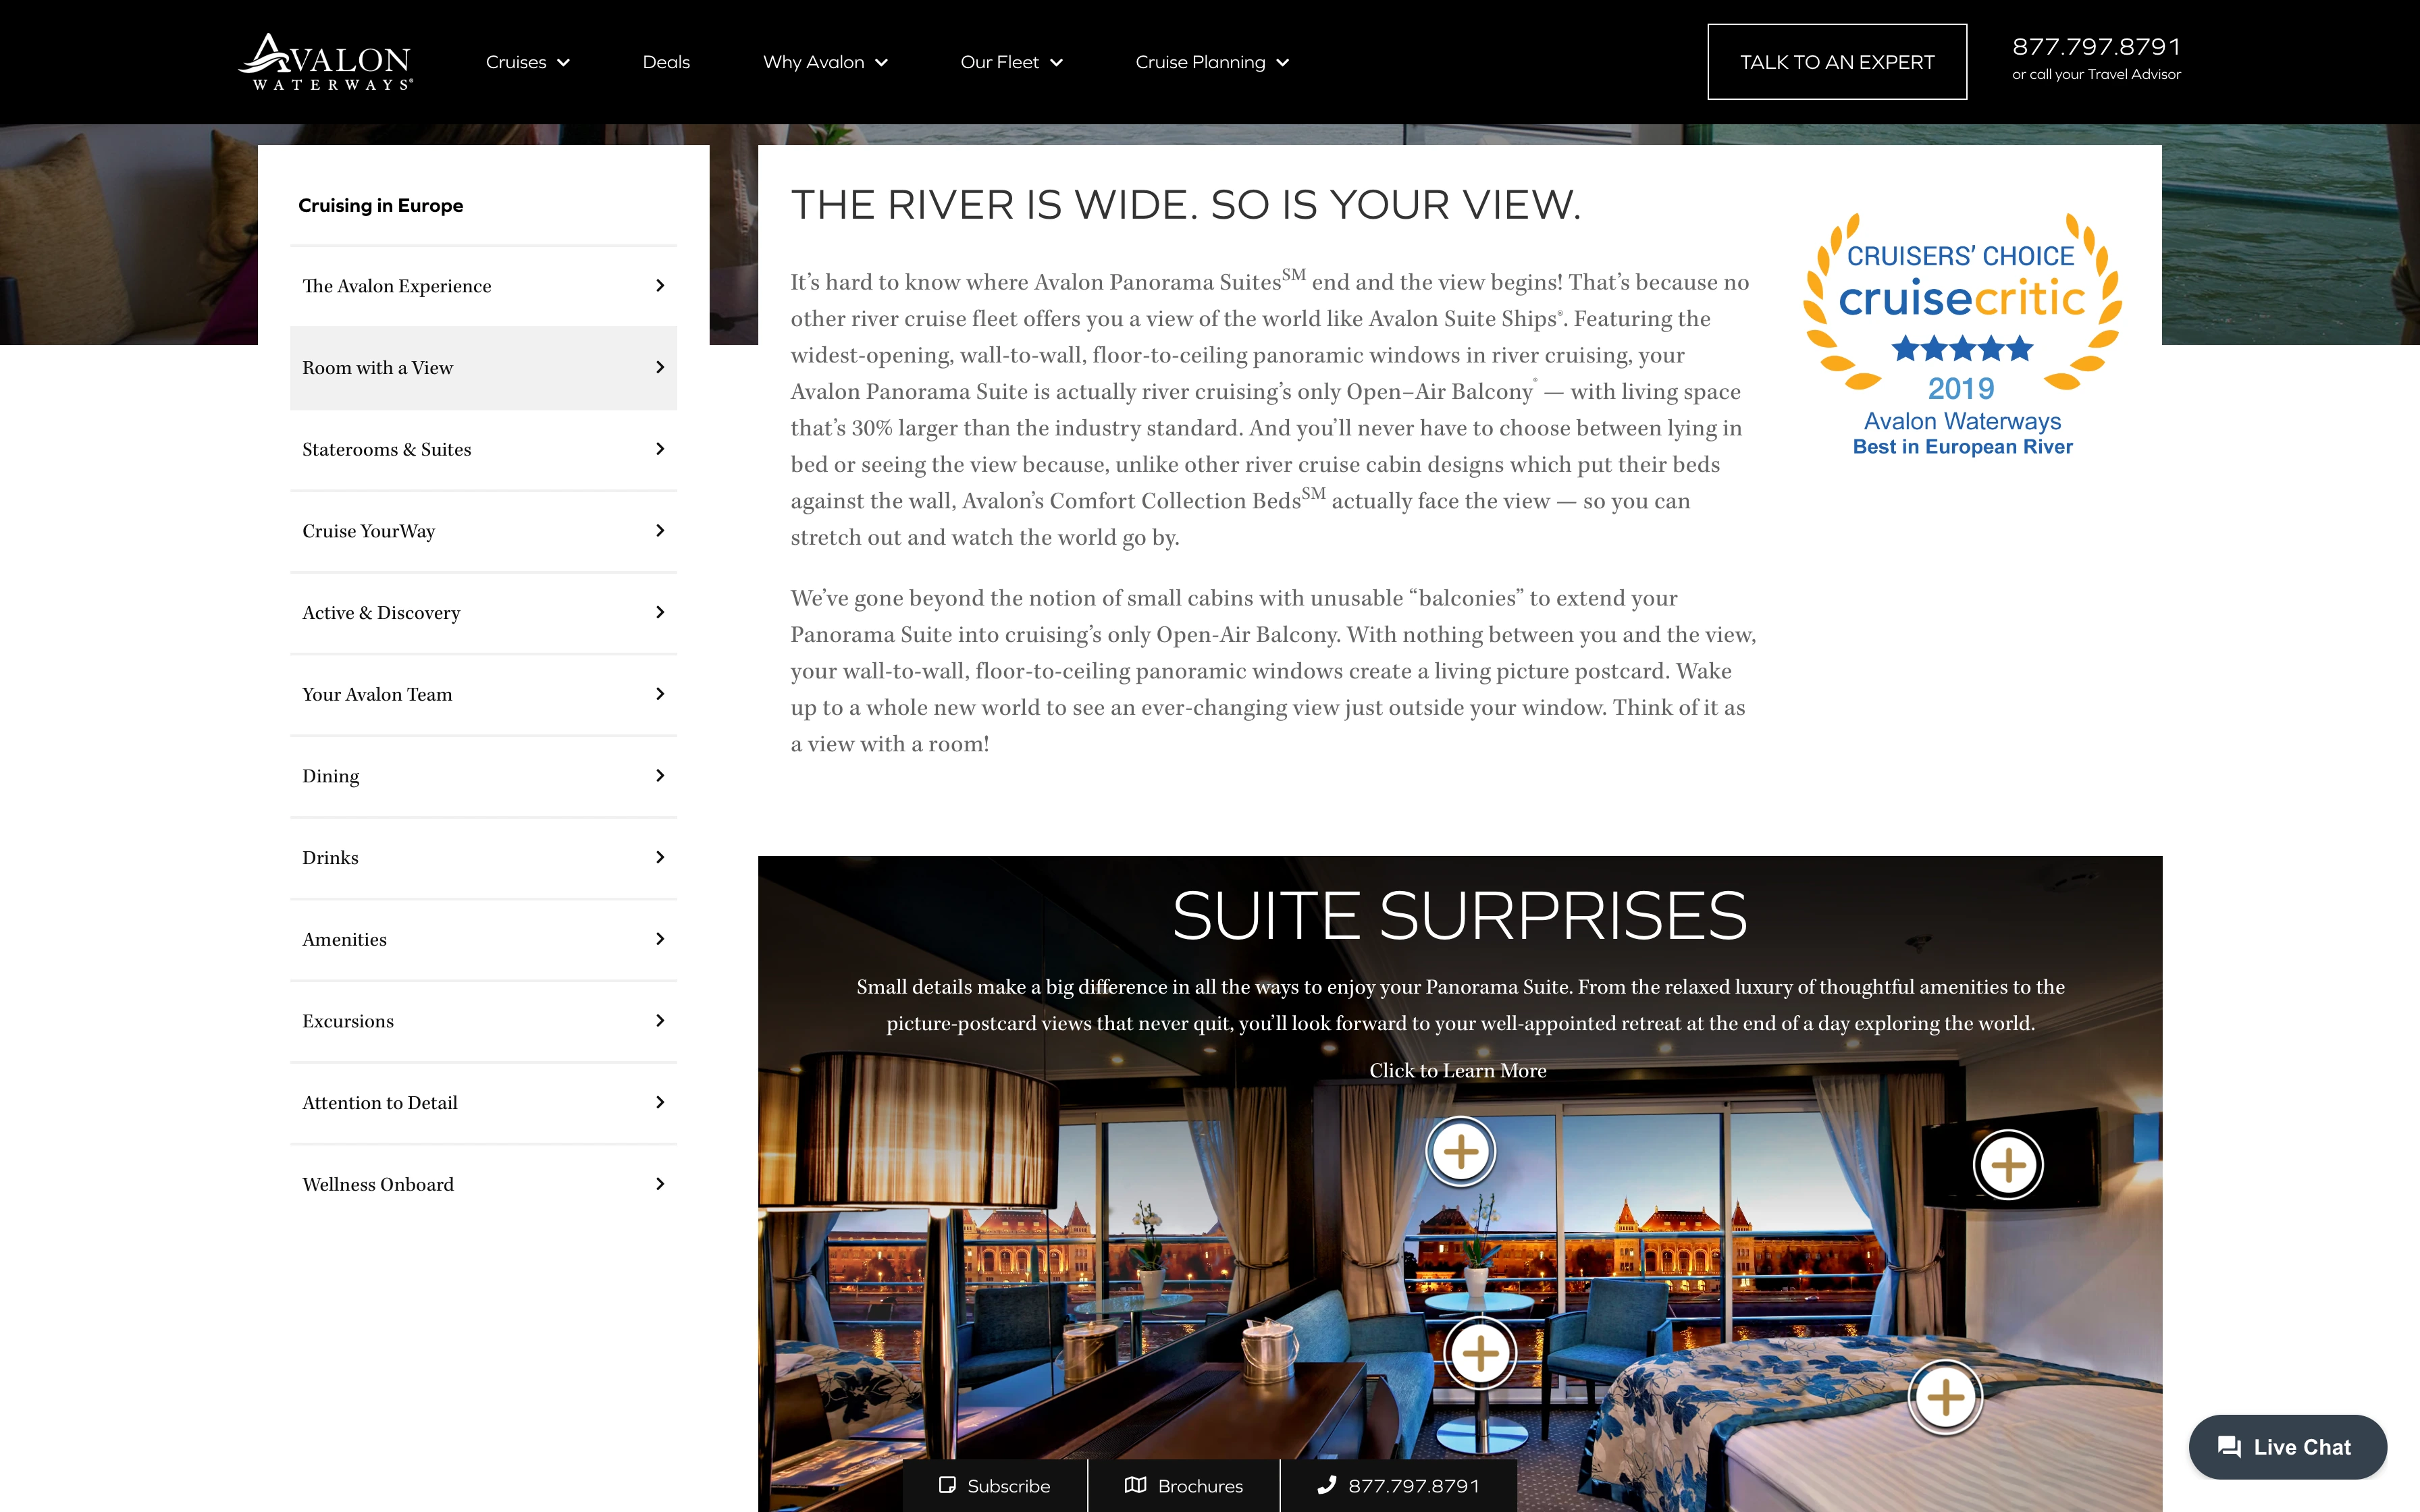
Task: Click the Talk to an Expert button
Action: click(1838, 61)
